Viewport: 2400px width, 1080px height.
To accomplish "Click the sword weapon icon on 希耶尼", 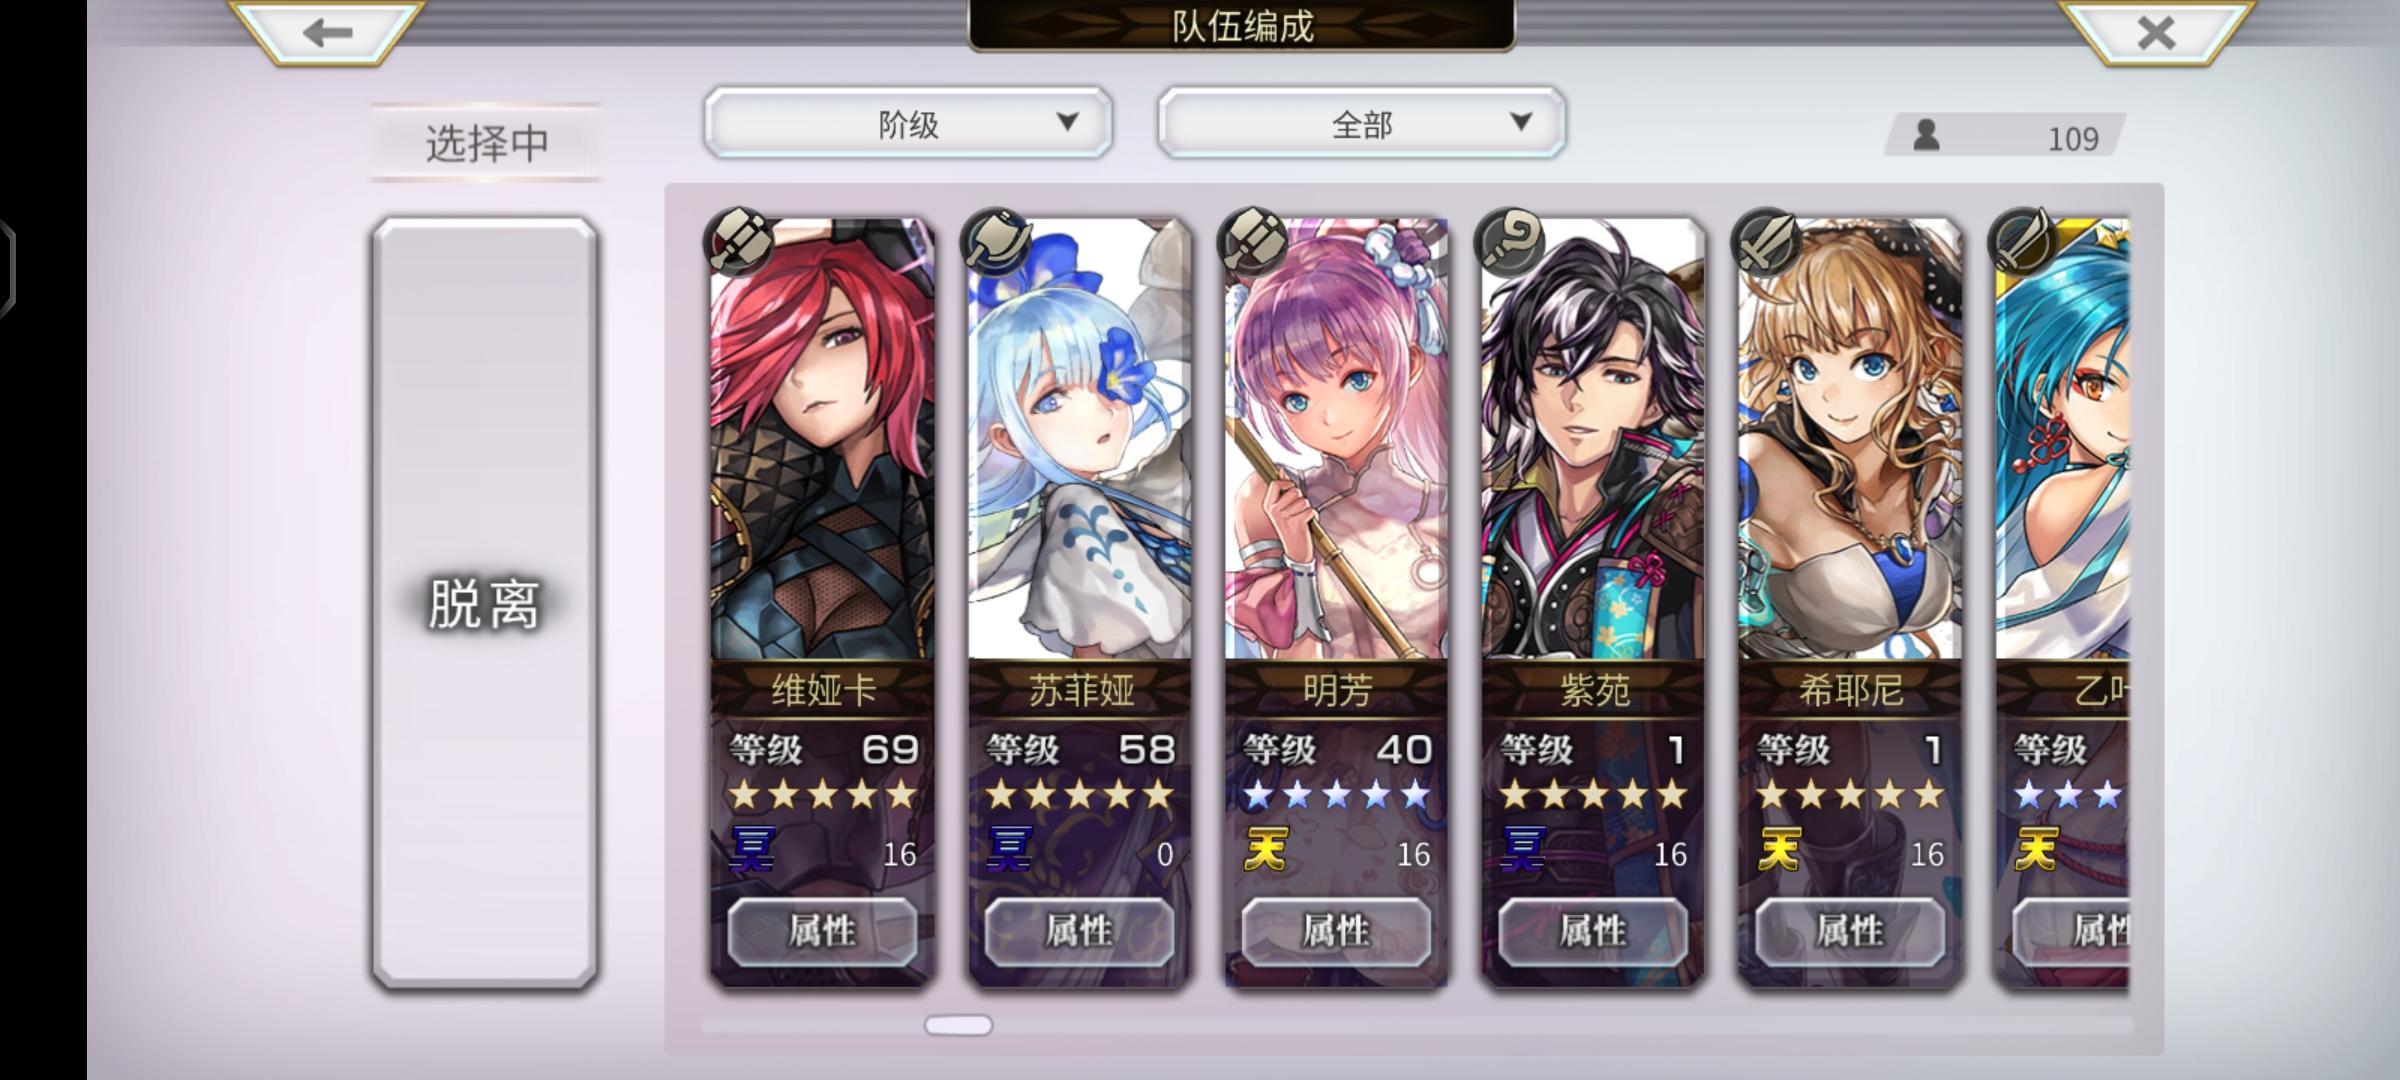I will tap(1766, 241).
